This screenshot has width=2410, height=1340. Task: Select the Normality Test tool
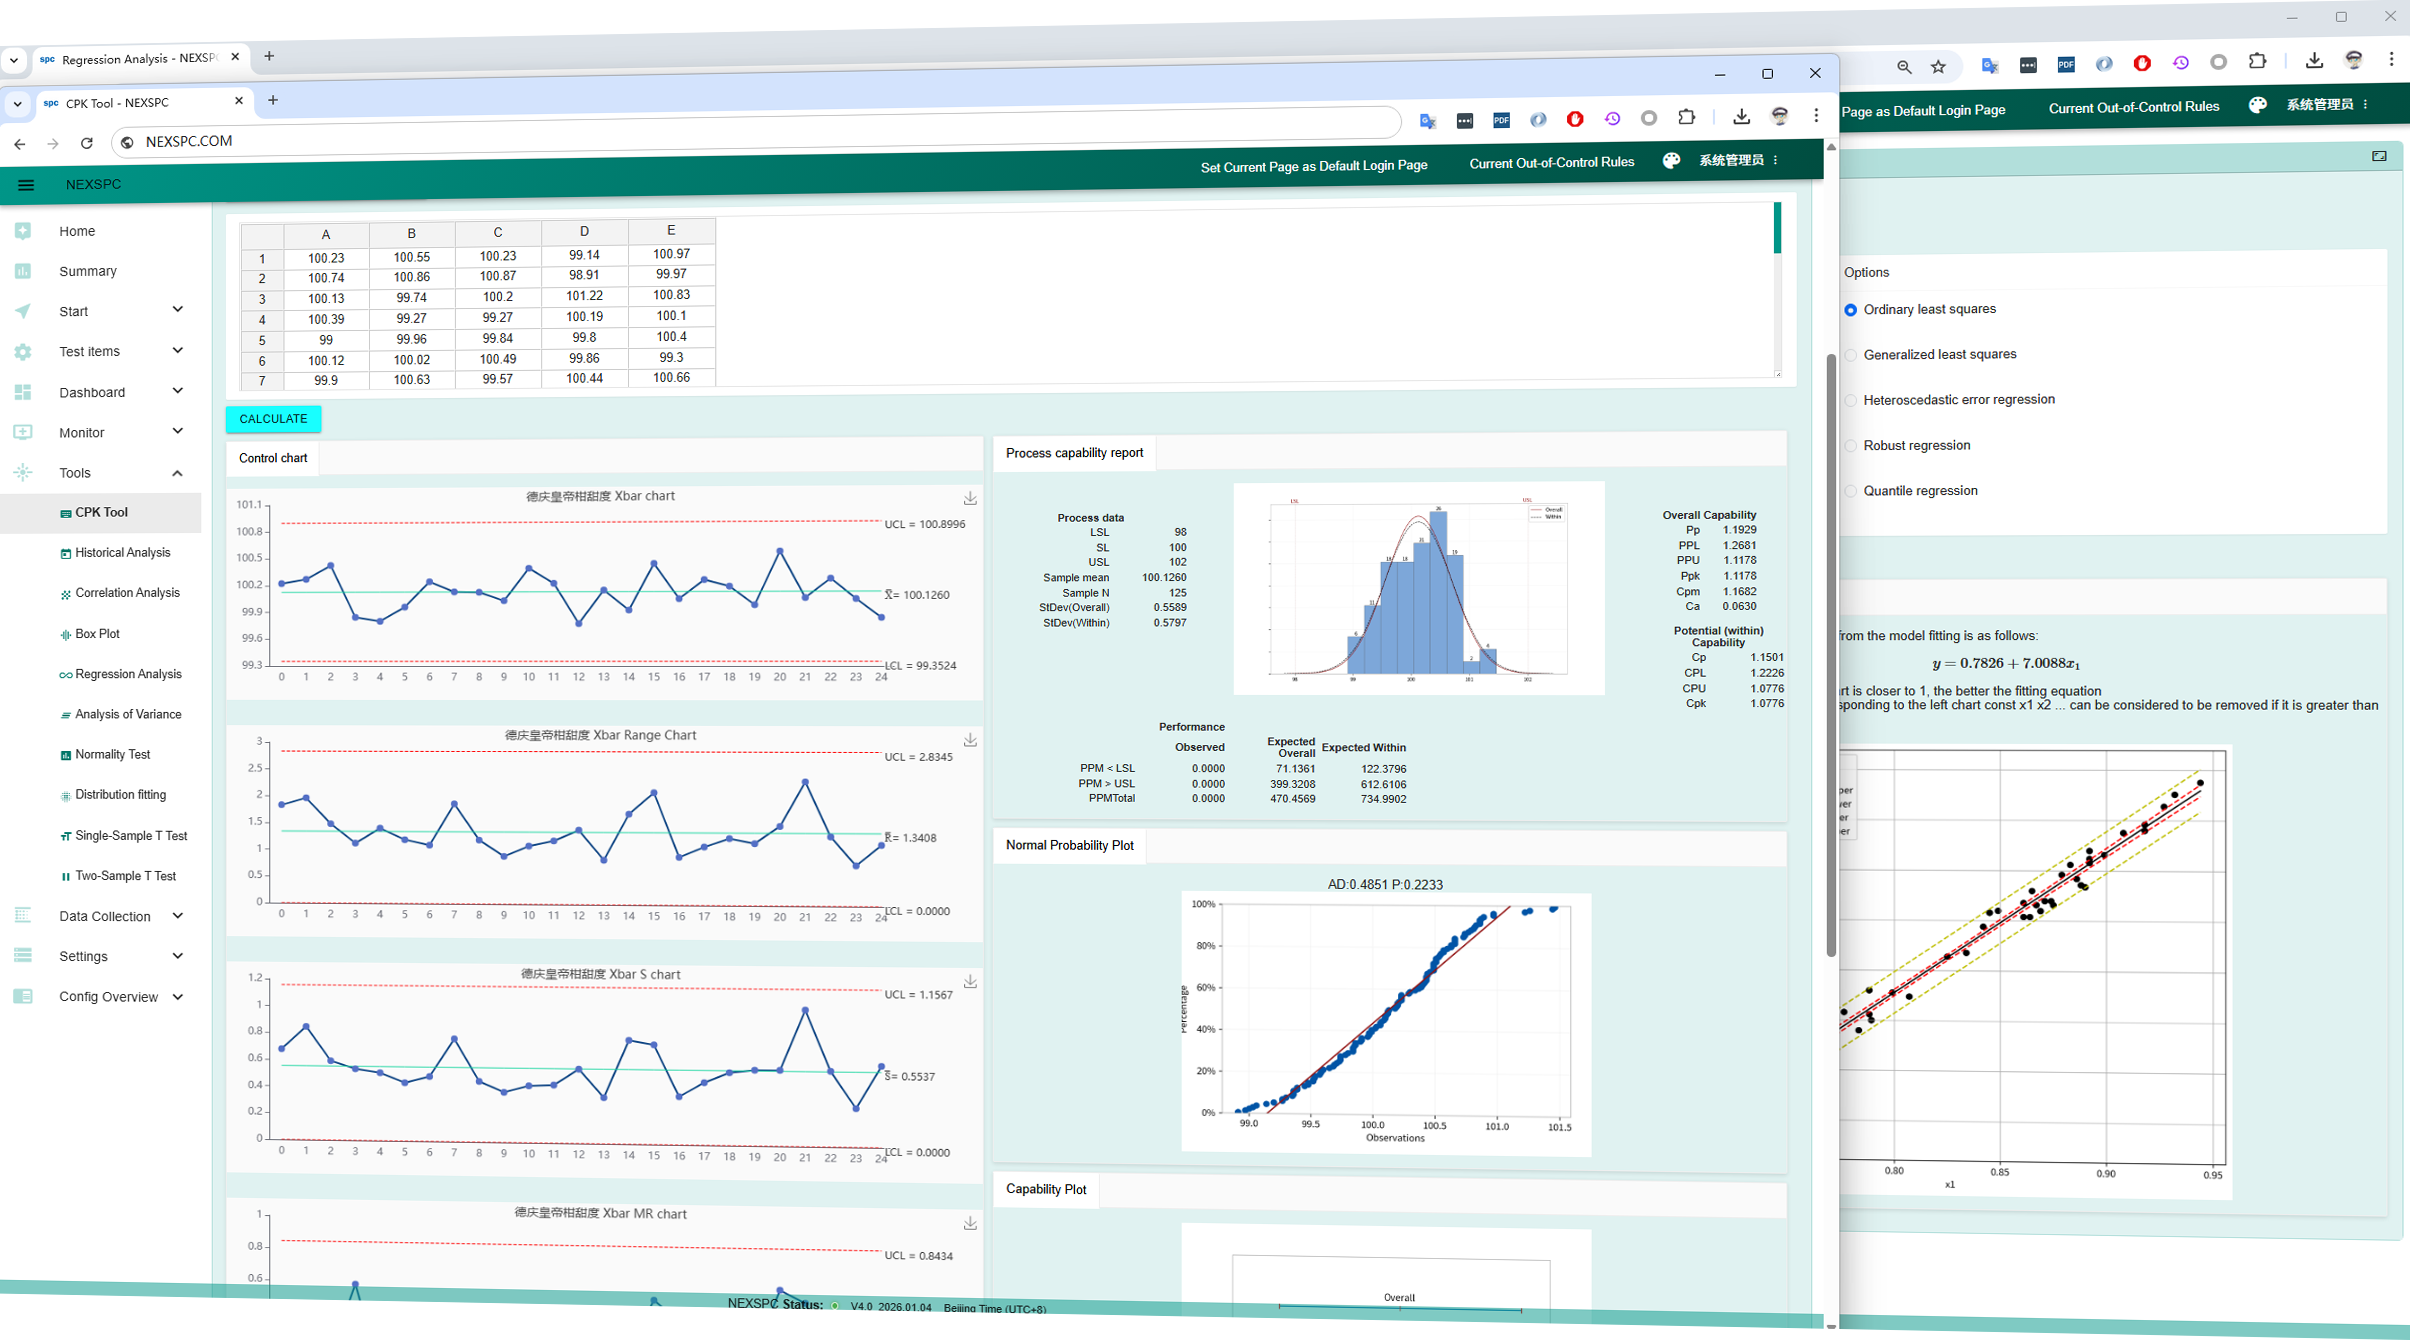(x=111, y=754)
